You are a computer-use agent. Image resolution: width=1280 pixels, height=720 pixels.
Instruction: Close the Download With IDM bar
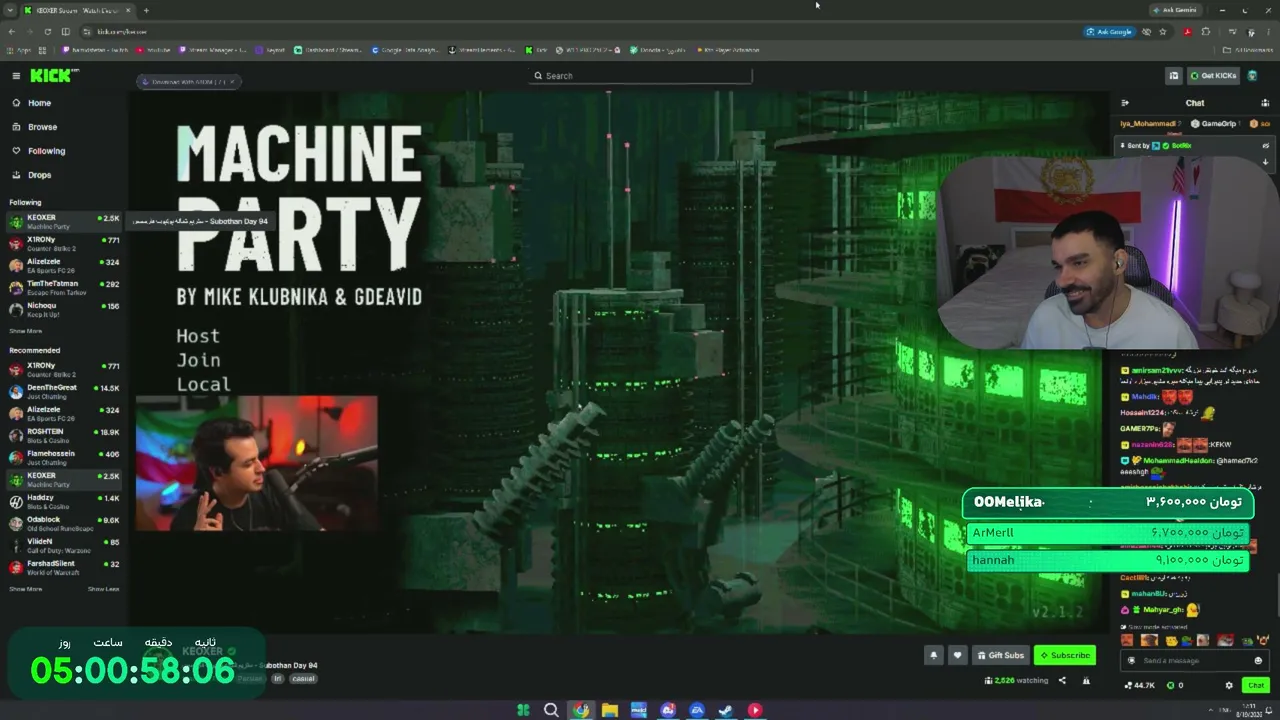pyautogui.click(x=231, y=82)
